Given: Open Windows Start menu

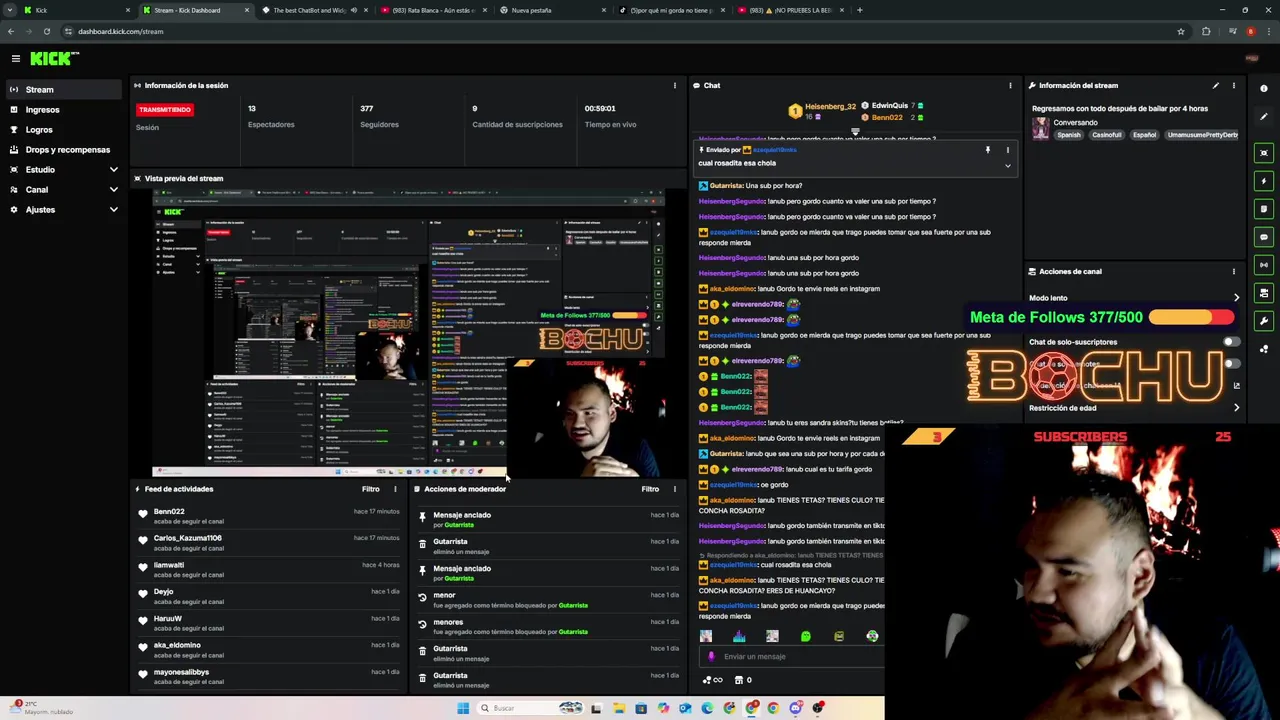Looking at the screenshot, I should tap(462, 708).
